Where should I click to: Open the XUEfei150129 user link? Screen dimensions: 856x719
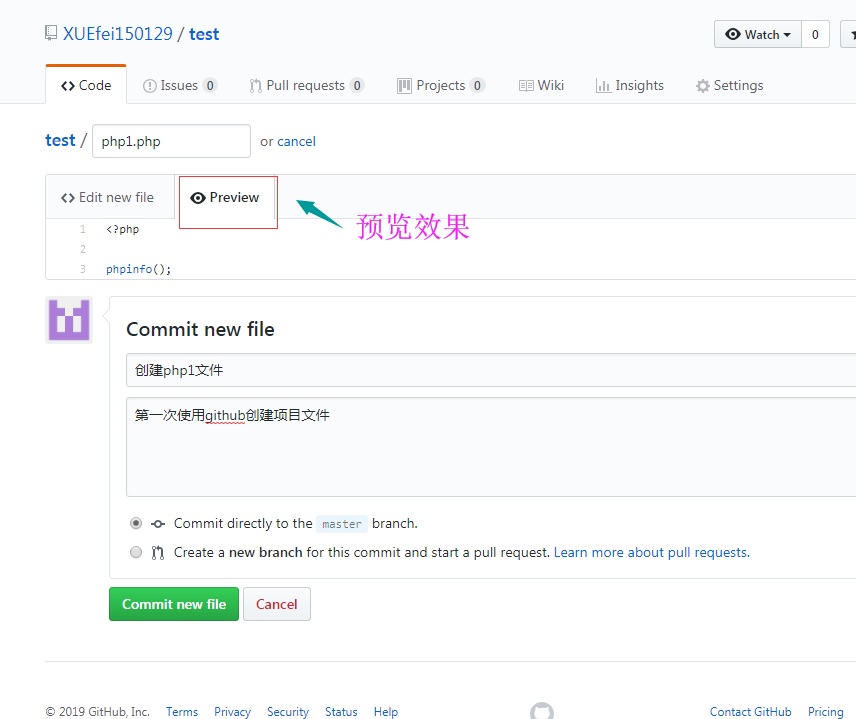[118, 34]
